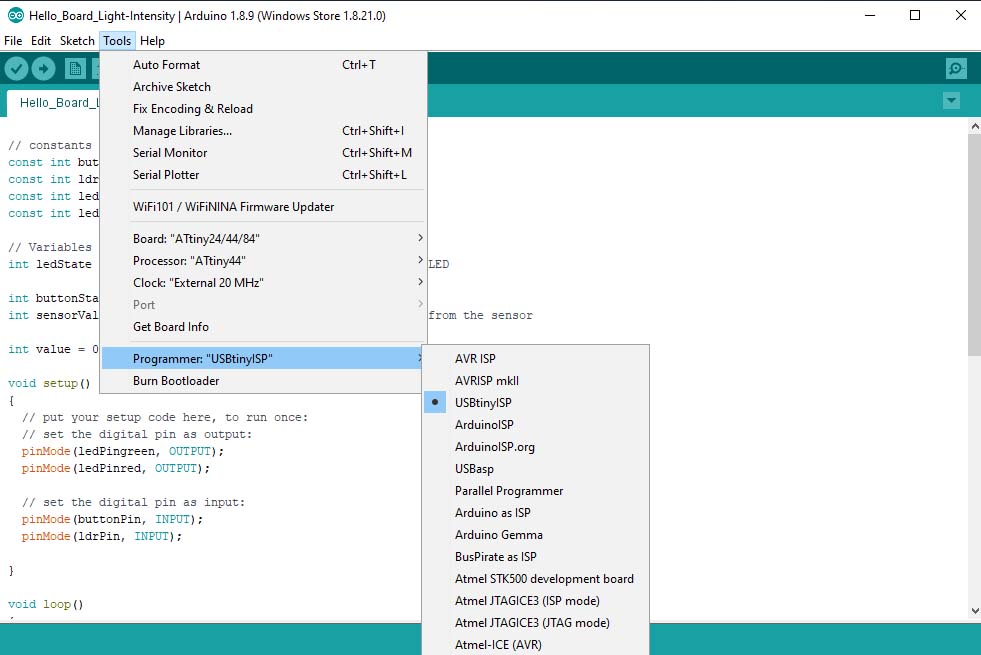Open the tab dropdown arrow
The height and width of the screenshot is (655, 981).
pyautogui.click(x=952, y=101)
